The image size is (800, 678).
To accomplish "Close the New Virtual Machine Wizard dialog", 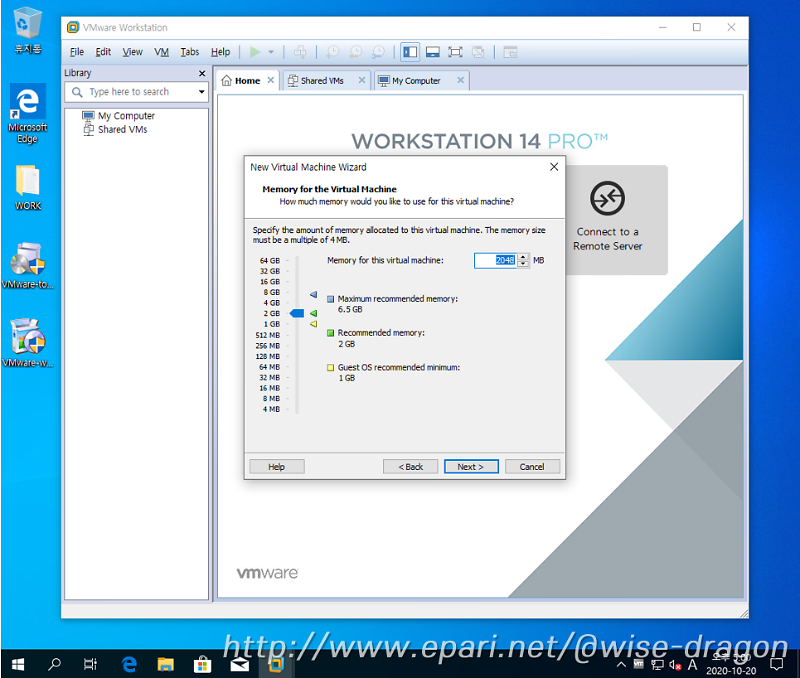I will pyautogui.click(x=554, y=167).
